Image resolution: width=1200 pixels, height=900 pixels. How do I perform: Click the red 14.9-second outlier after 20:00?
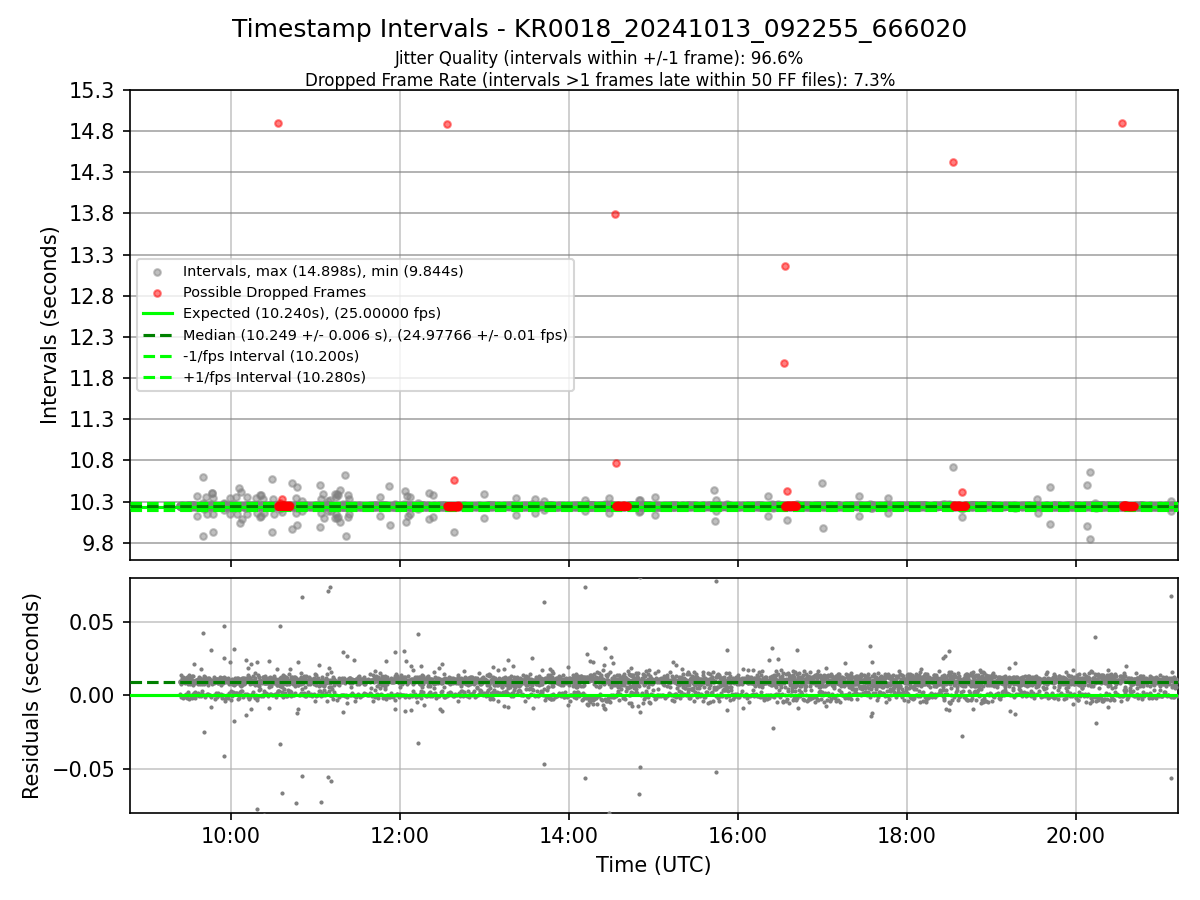click(x=1122, y=123)
